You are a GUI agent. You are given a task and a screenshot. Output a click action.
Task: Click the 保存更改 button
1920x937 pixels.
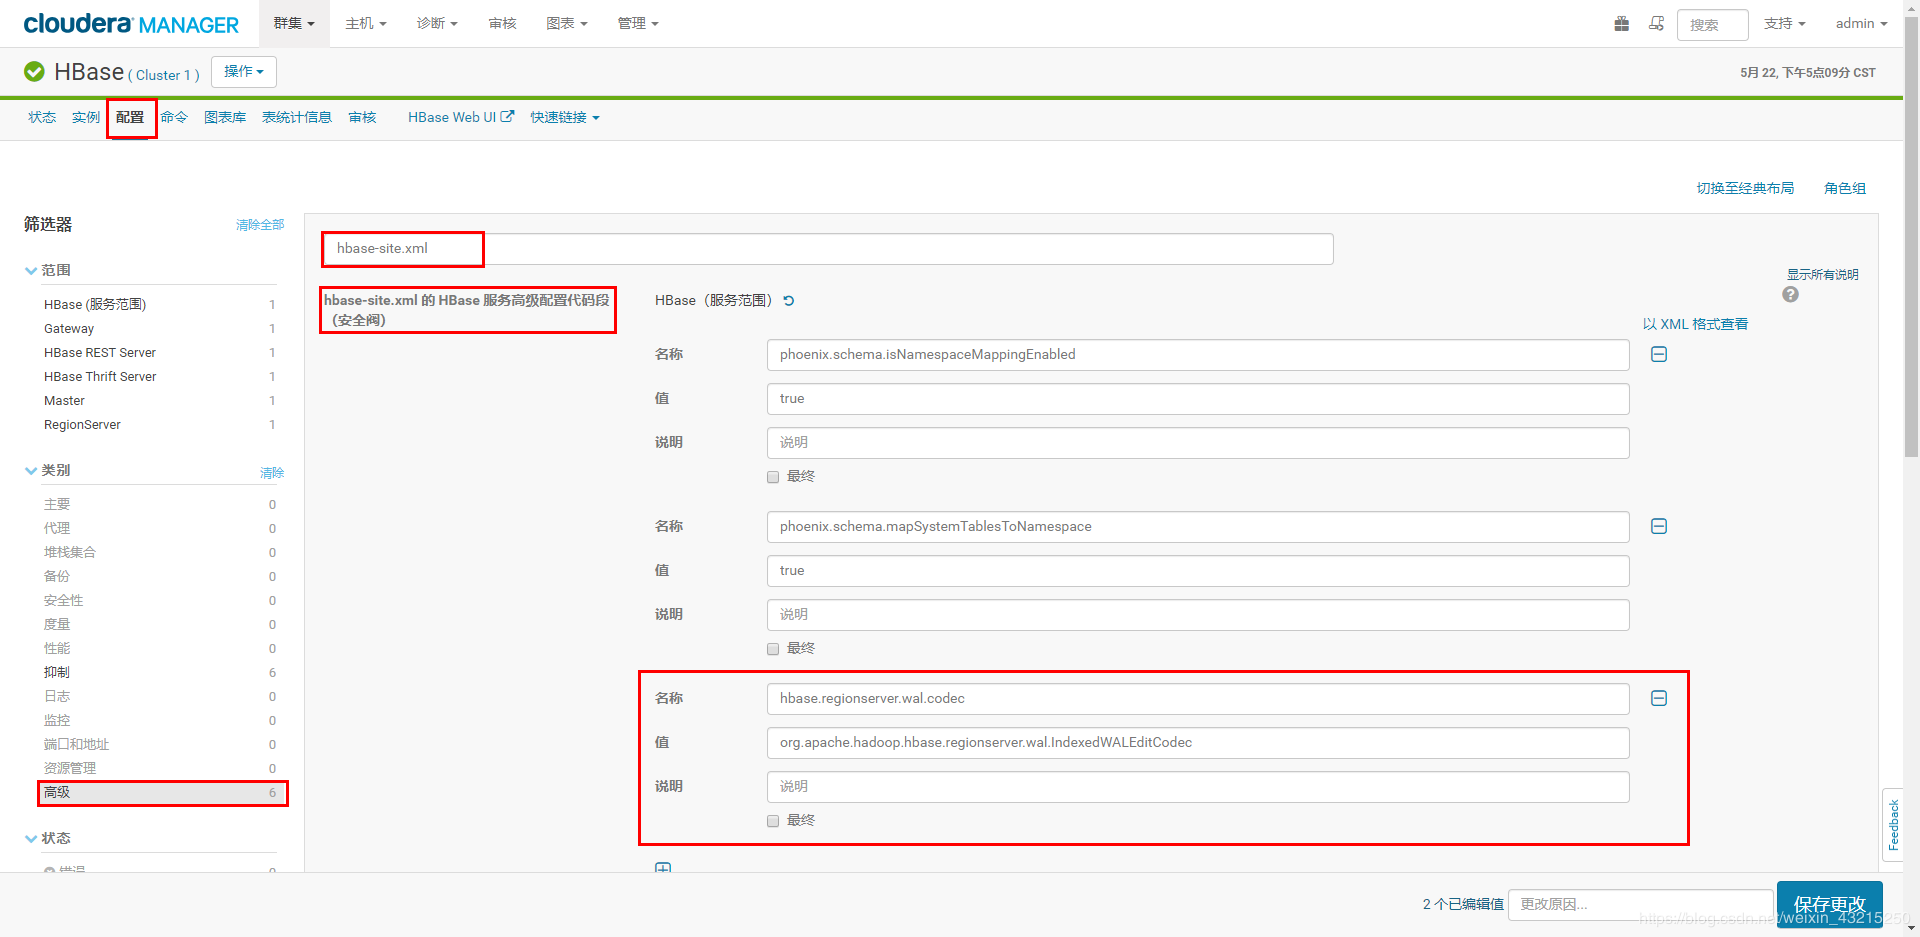tap(1830, 904)
